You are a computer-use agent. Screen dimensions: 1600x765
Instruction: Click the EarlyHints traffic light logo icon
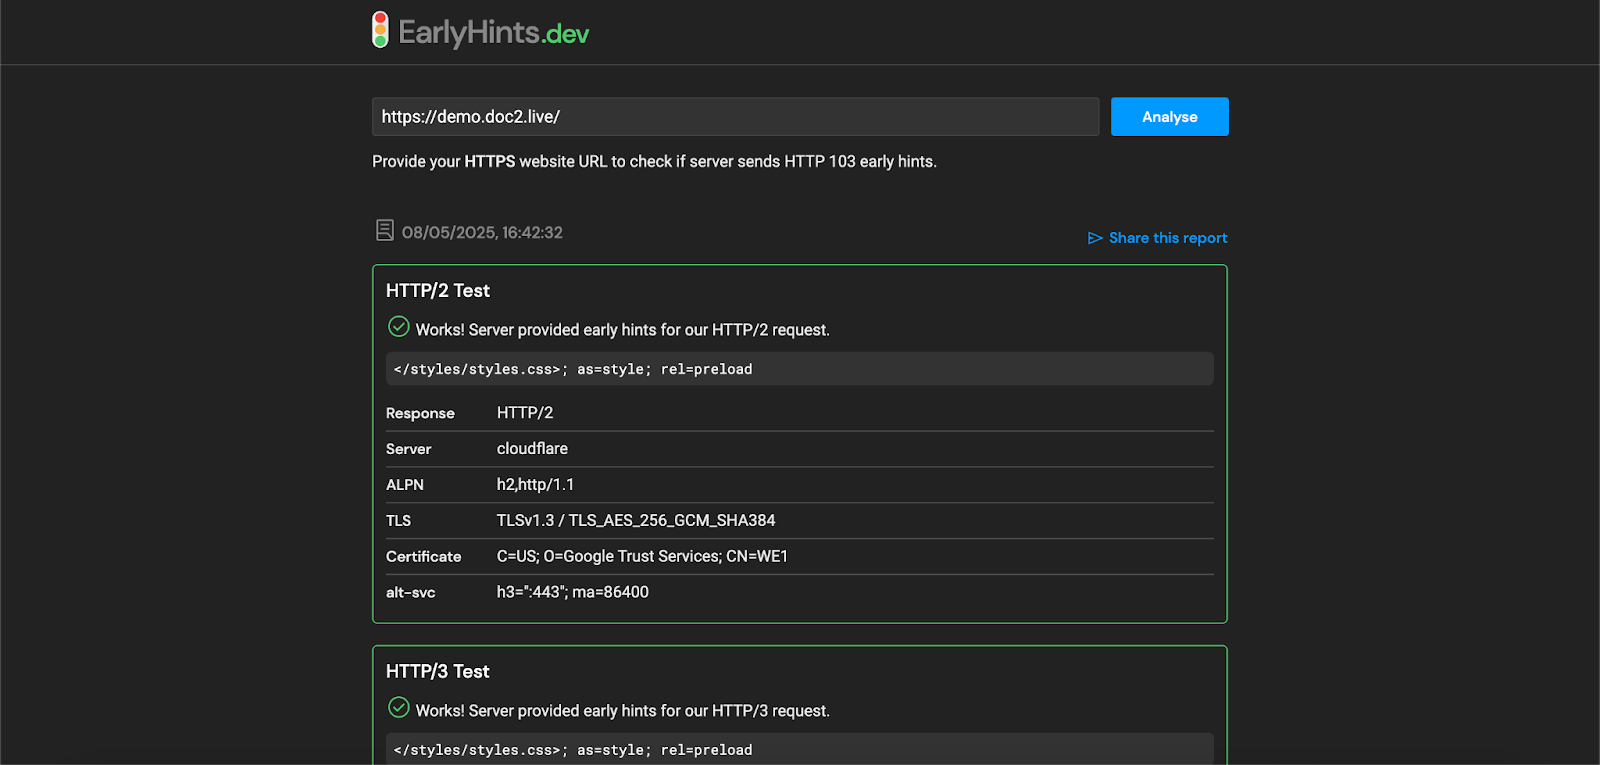pos(380,30)
